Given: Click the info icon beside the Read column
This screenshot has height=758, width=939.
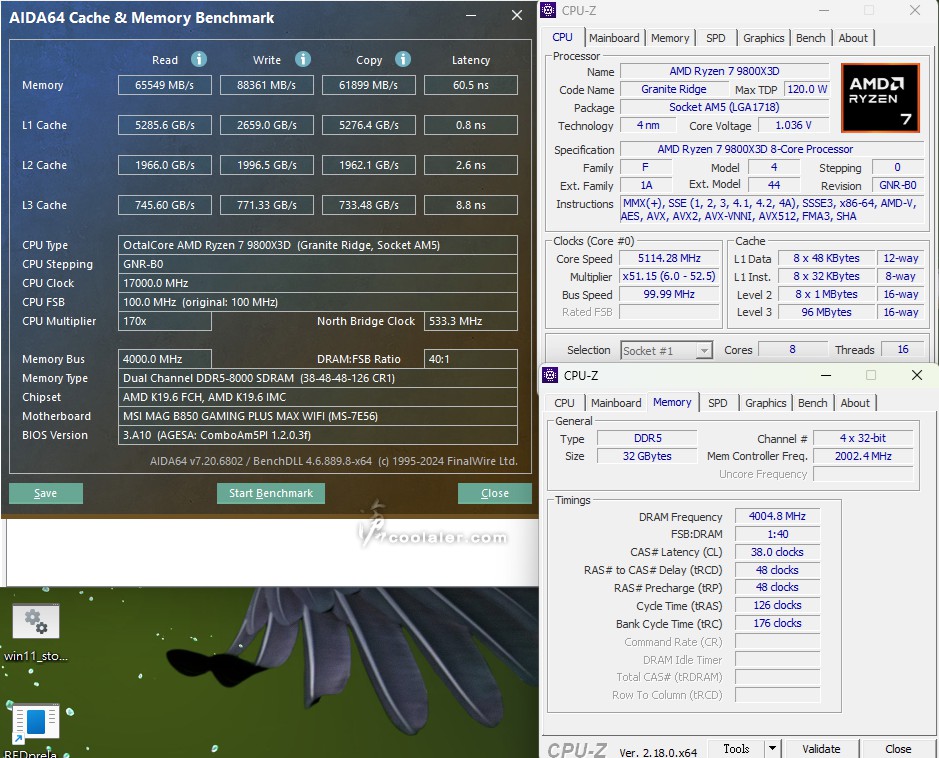Looking at the screenshot, I should coord(199,60).
